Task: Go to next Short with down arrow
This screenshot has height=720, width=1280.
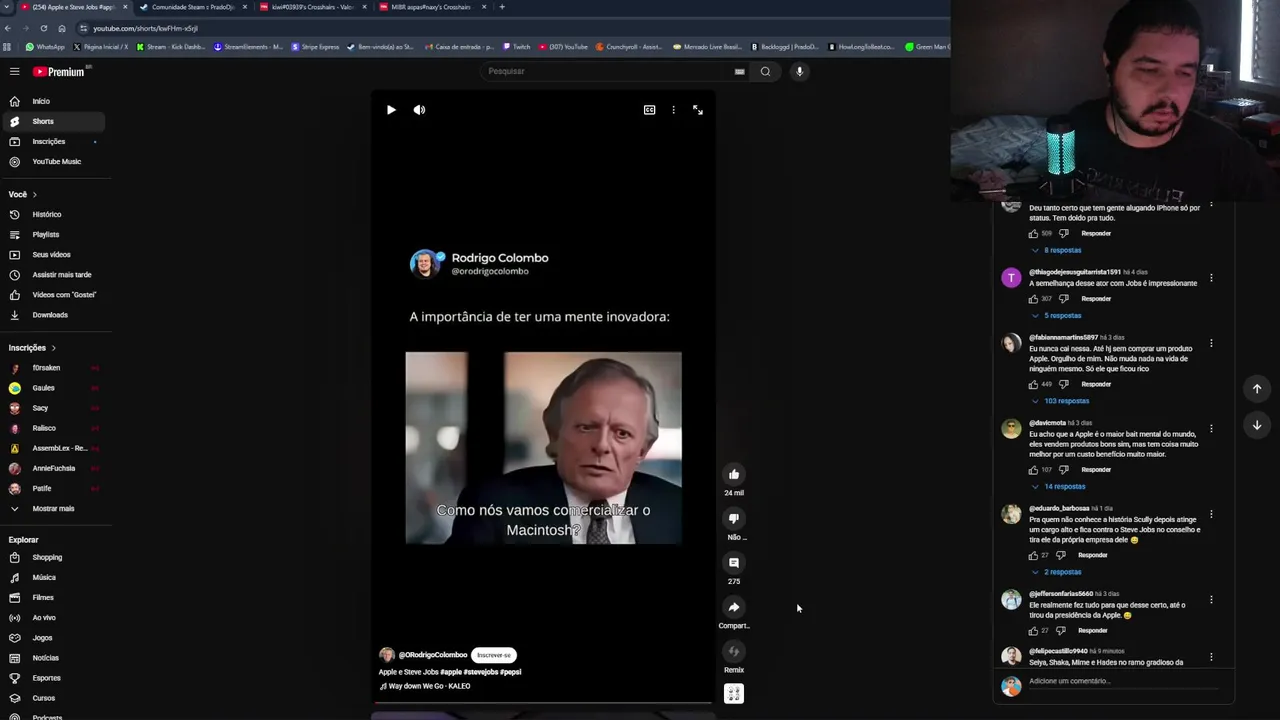Action: pyautogui.click(x=1257, y=425)
